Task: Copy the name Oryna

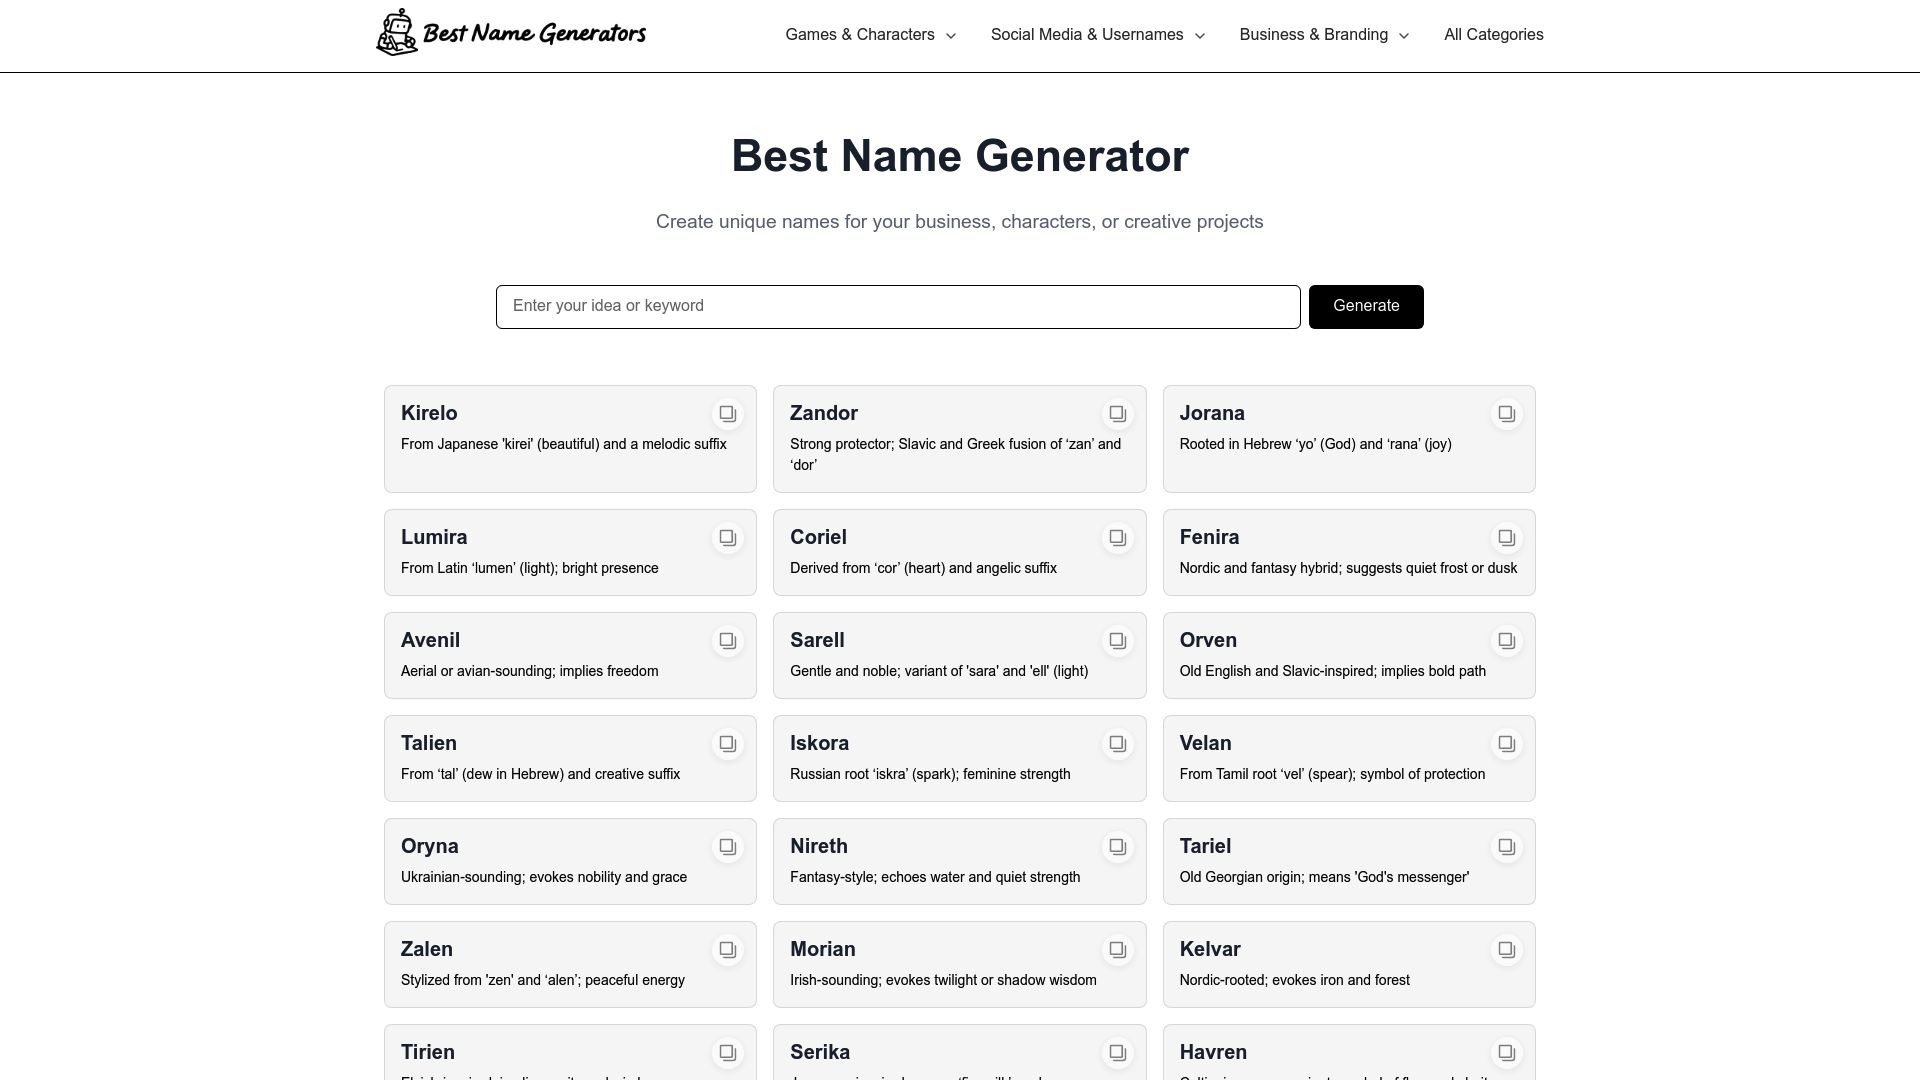Action: pyautogui.click(x=728, y=846)
